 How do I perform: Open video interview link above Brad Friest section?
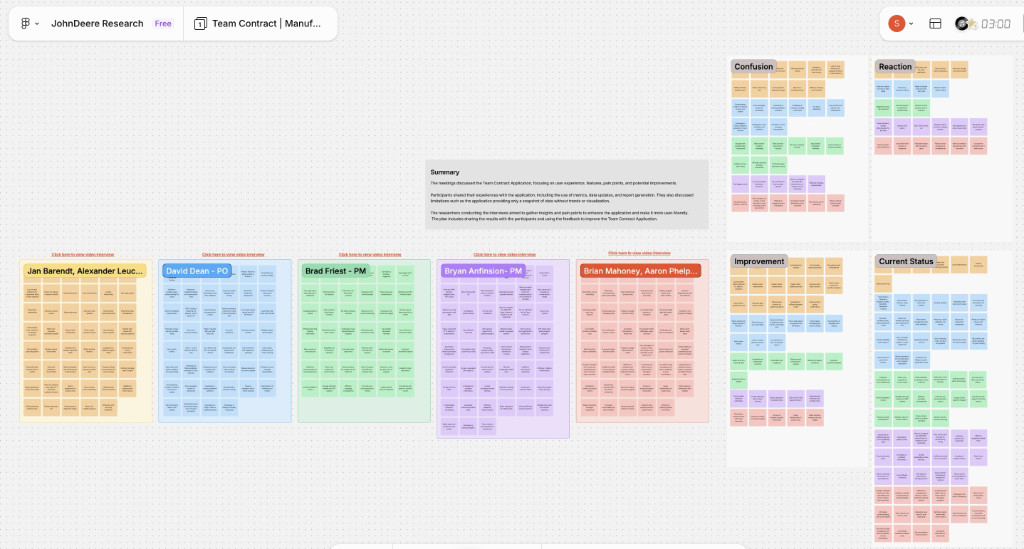(370, 255)
